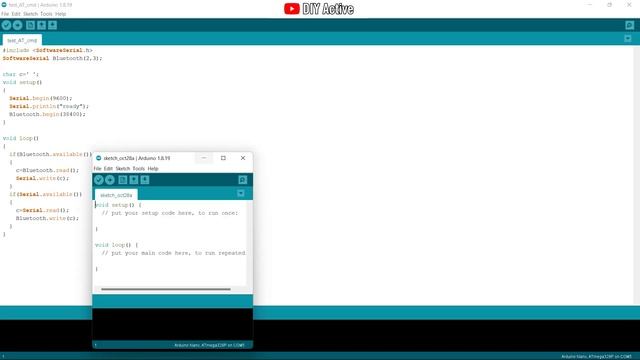Click Open sketch icon in test_AT_cmd window
The image size is (640, 360).
[x=41, y=25]
